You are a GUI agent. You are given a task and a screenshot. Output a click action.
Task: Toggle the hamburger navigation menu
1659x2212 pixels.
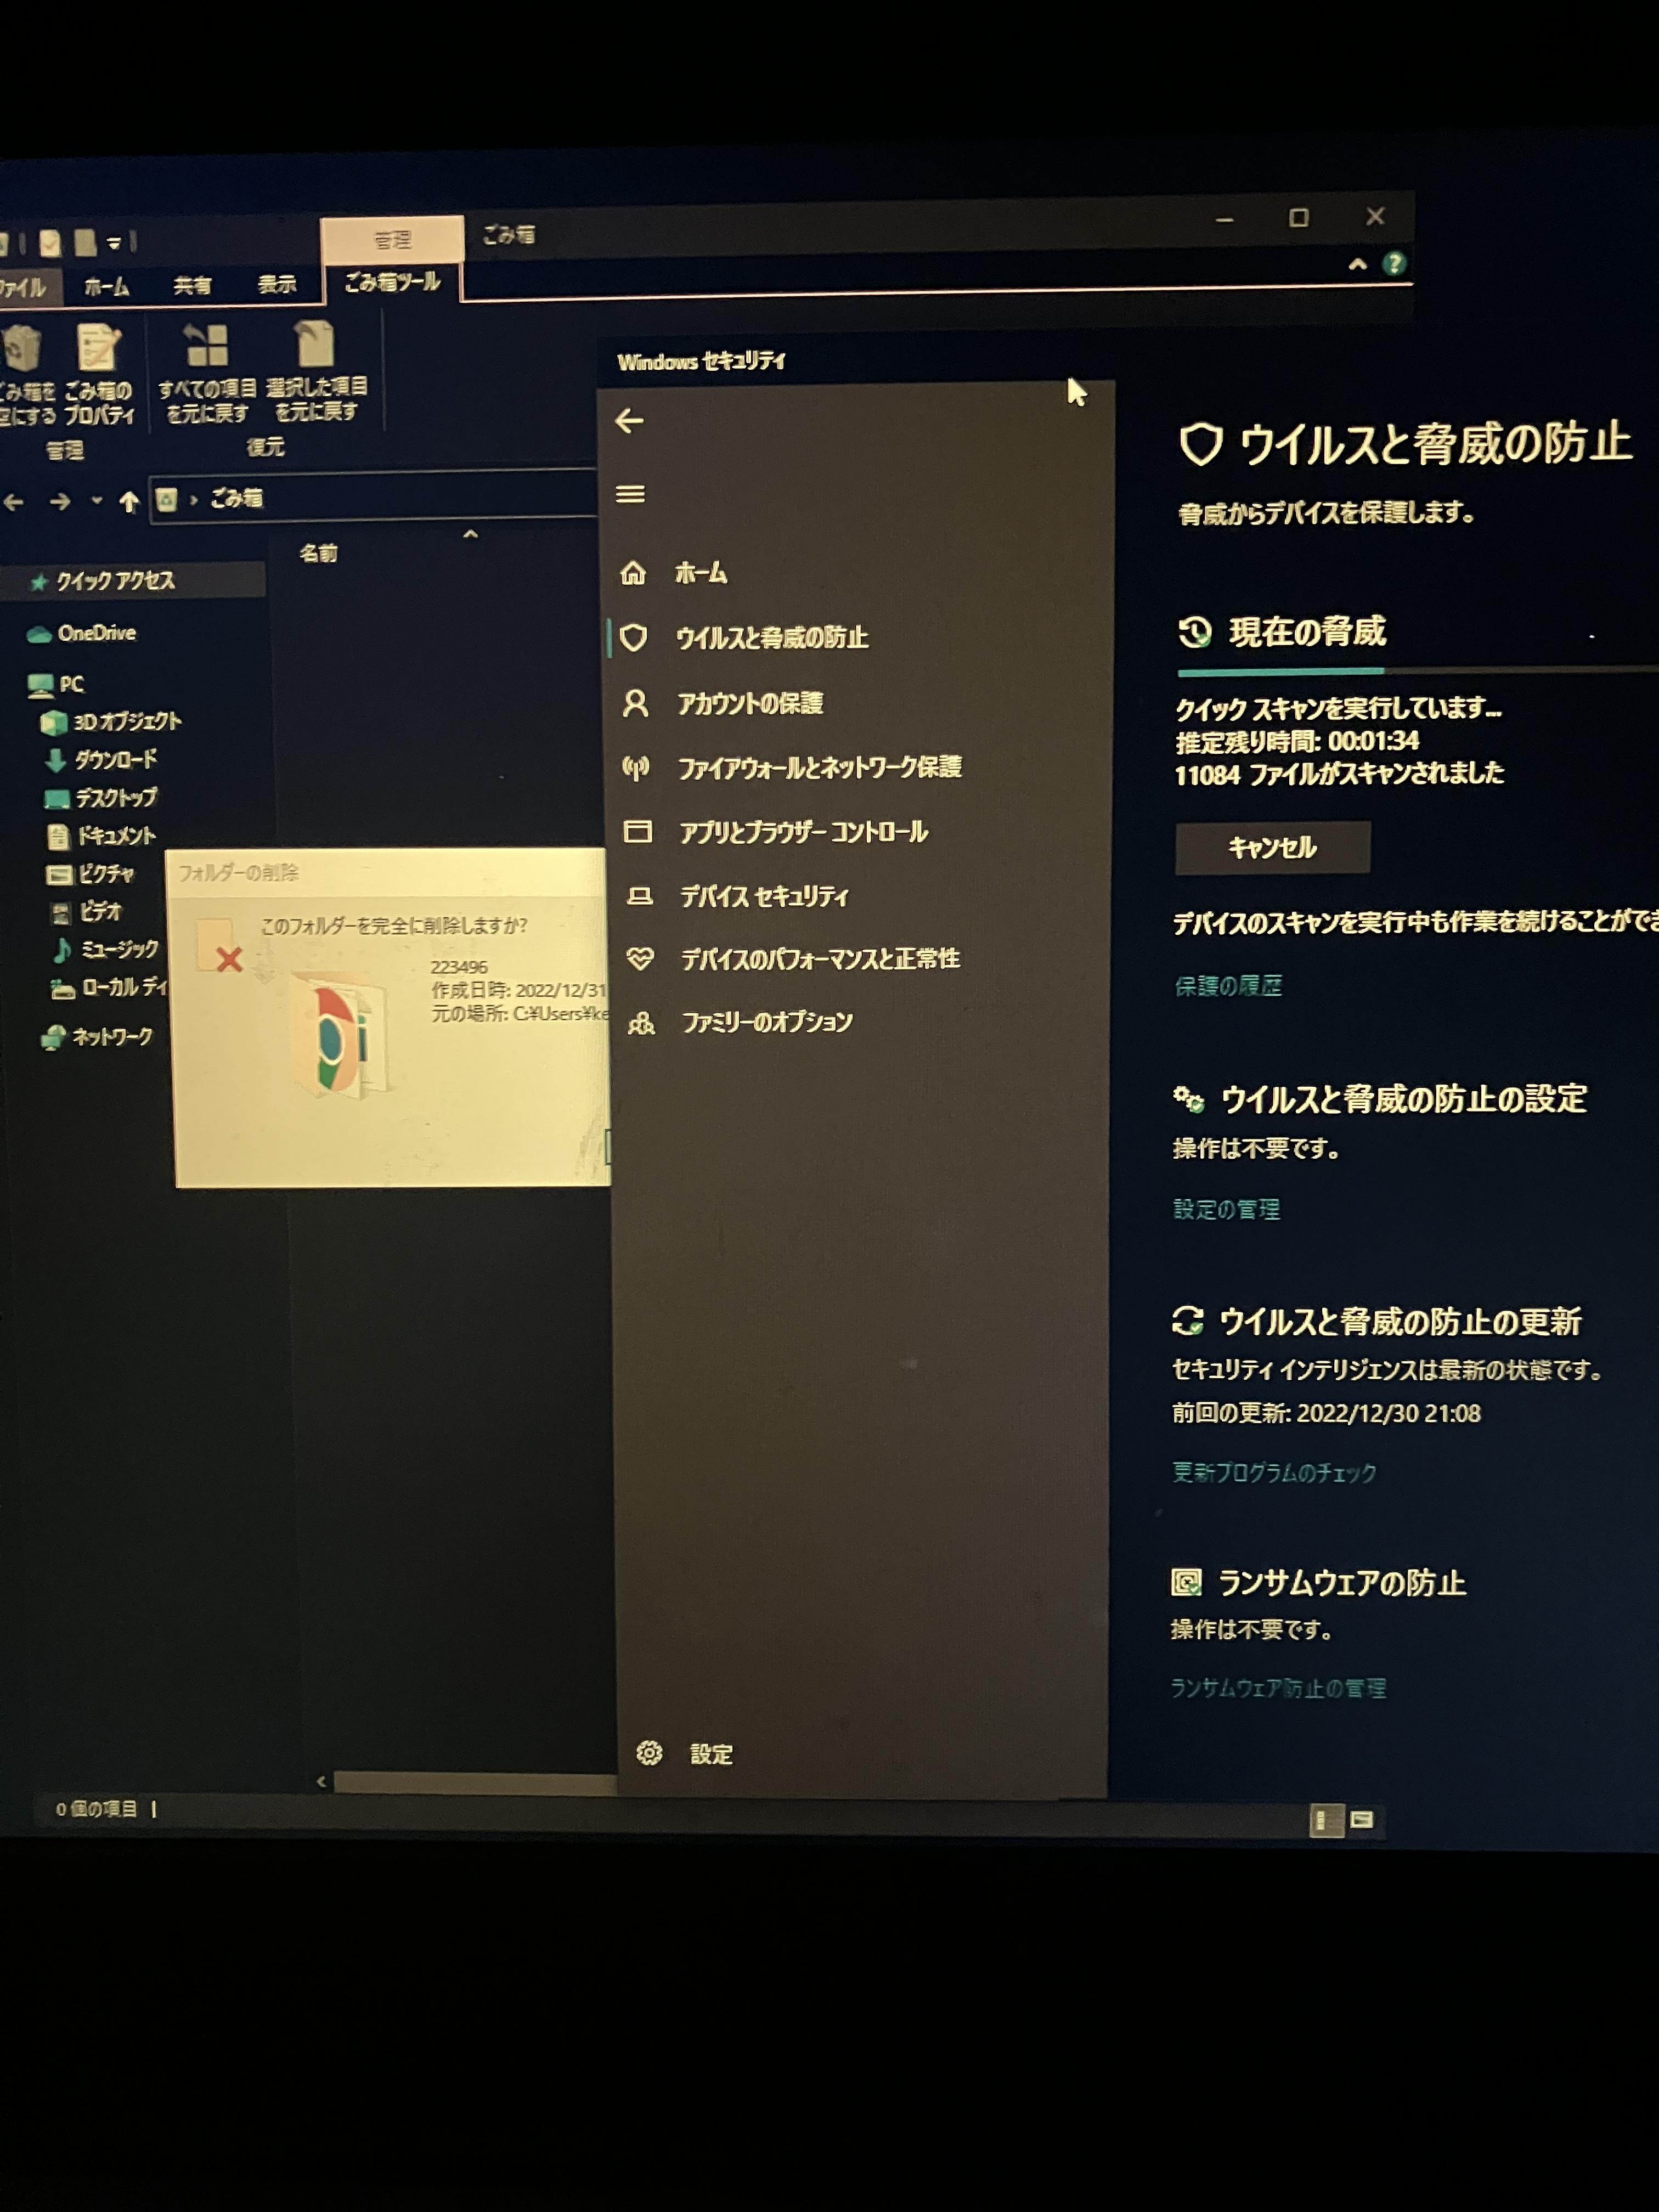click(x=630, y=494)
